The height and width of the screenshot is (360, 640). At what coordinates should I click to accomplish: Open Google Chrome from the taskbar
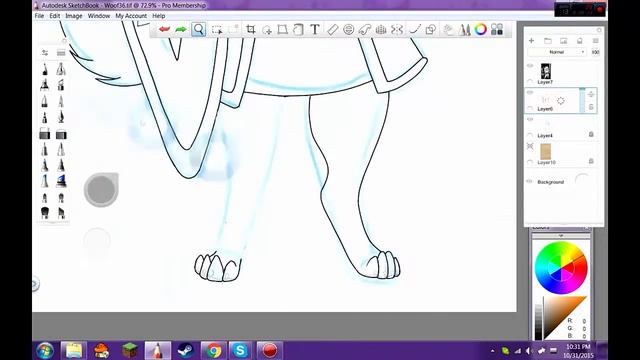point(213,350)
